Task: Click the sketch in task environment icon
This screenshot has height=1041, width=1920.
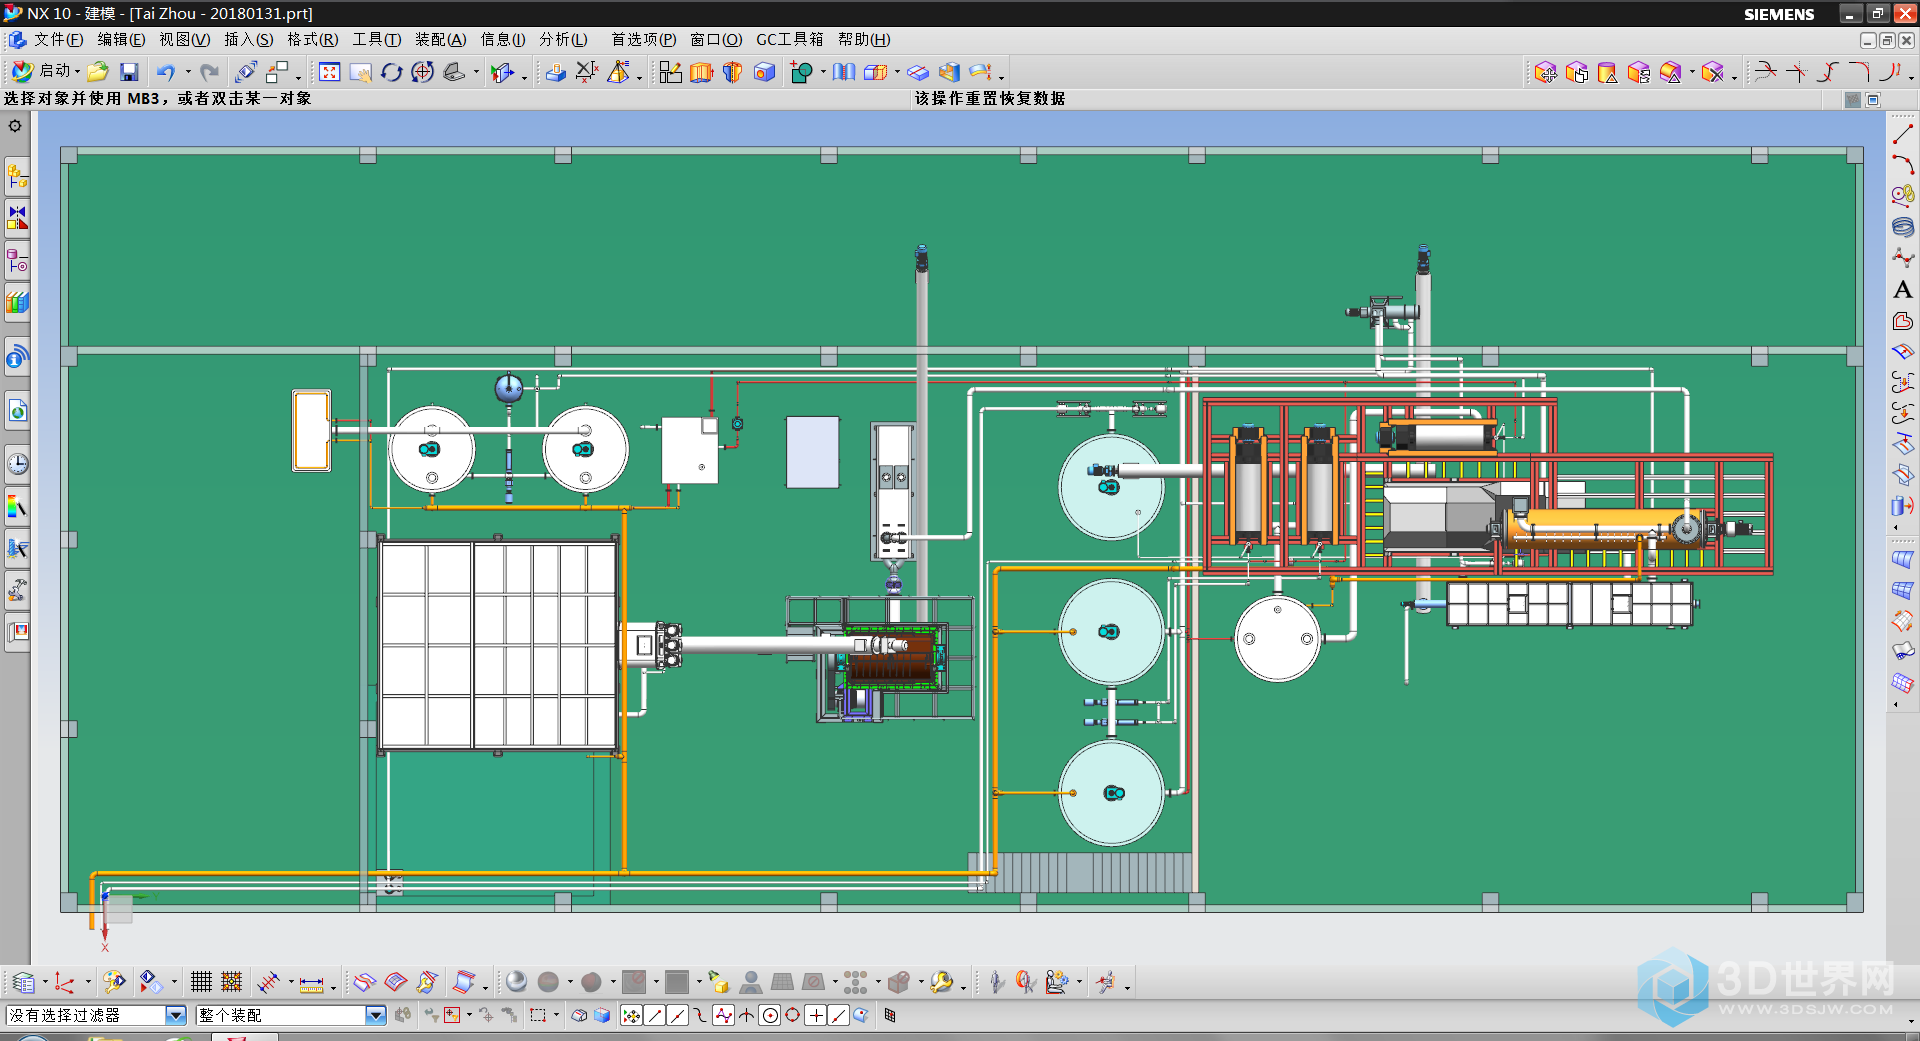Action: 670,72
